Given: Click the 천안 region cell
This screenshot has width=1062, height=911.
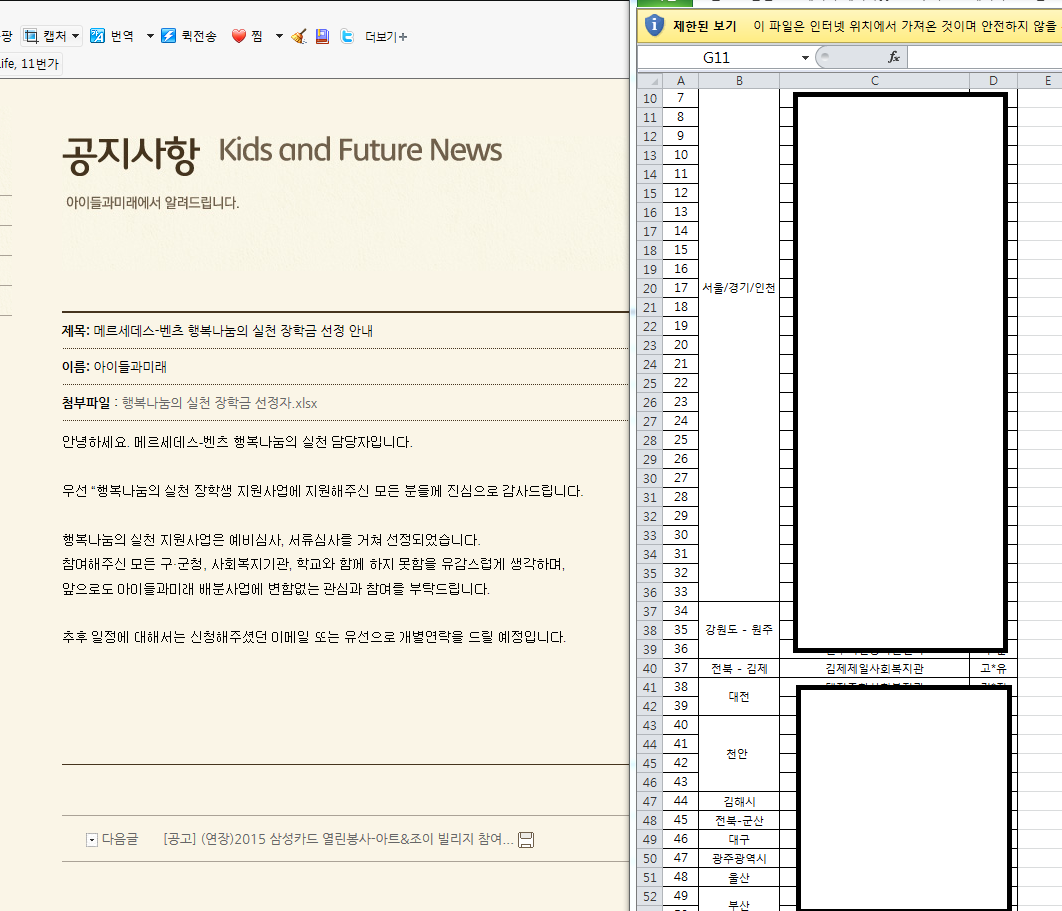Looking at the screenshot, I should tap(739, 754).
